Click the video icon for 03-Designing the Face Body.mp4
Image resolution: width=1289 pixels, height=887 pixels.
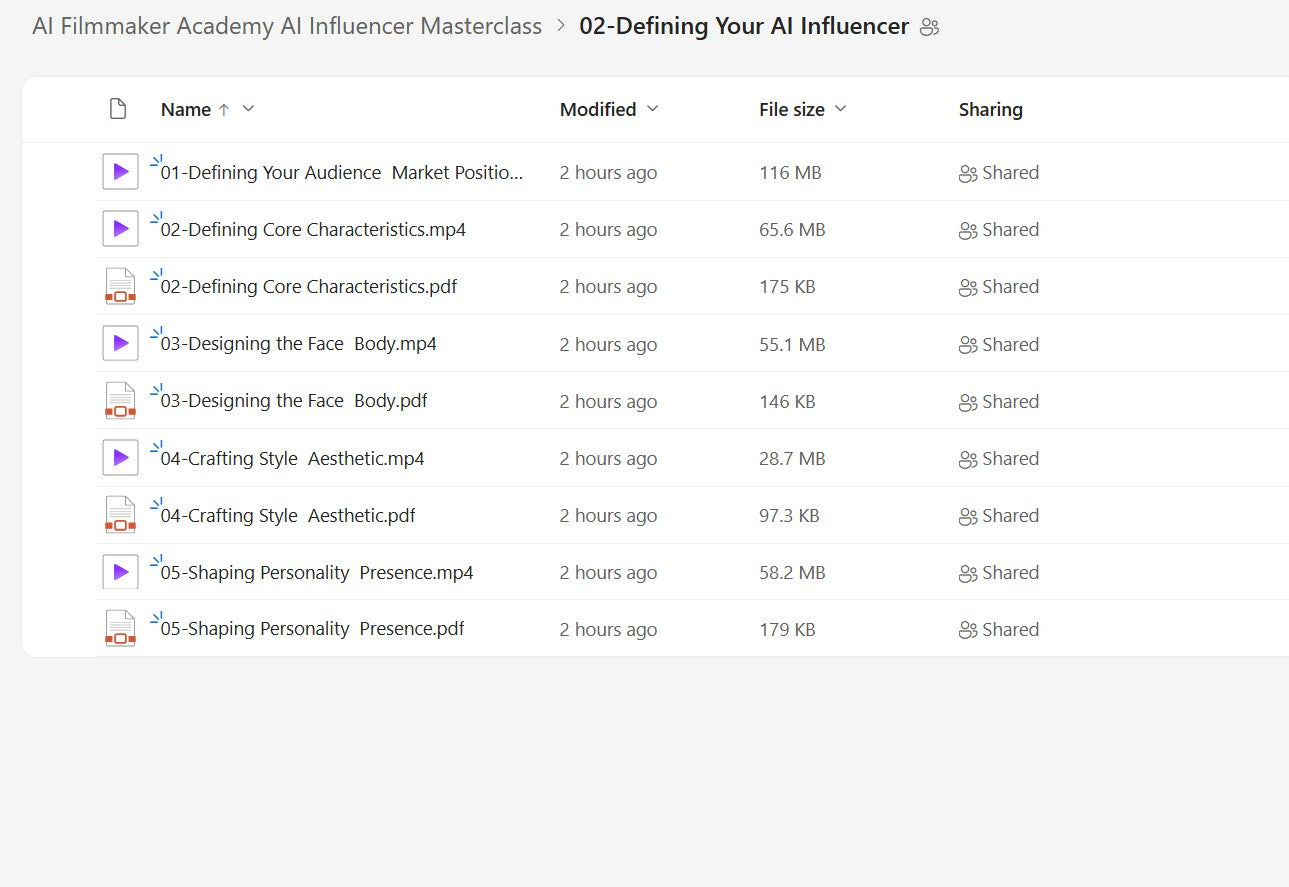120,344
